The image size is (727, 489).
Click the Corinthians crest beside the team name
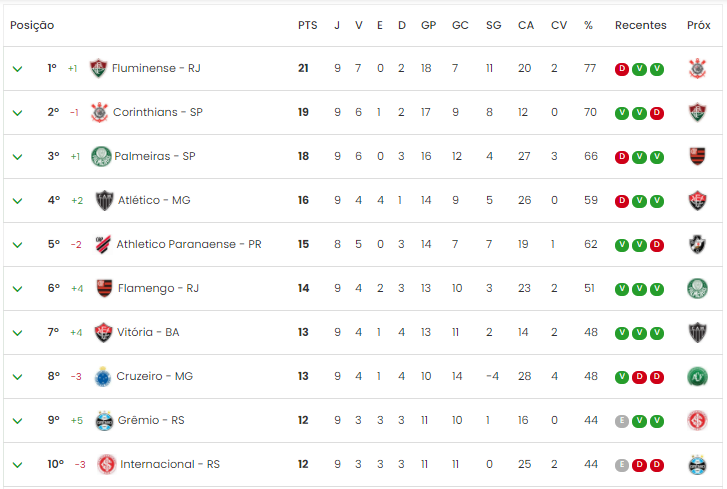99,112
